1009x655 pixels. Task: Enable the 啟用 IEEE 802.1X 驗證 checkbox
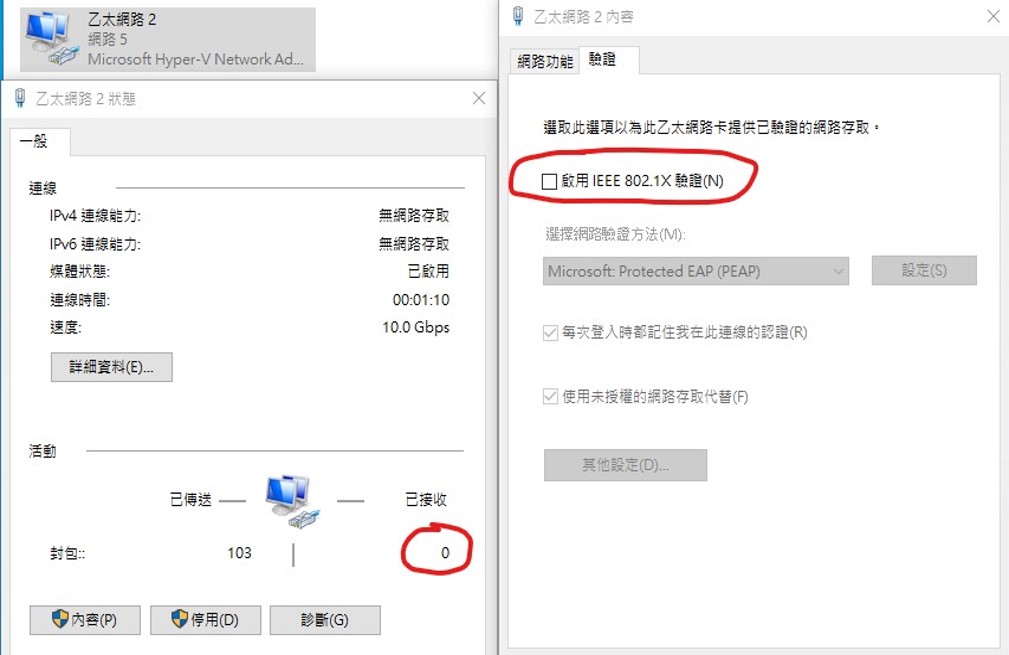pos(549,181)
